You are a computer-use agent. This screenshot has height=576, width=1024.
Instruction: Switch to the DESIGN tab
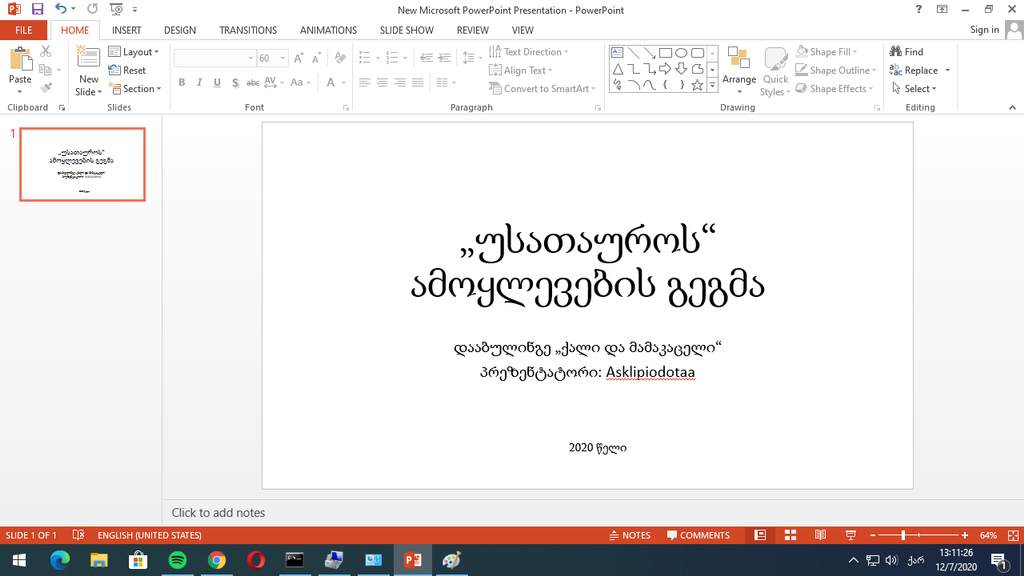[x=180, y=30]
